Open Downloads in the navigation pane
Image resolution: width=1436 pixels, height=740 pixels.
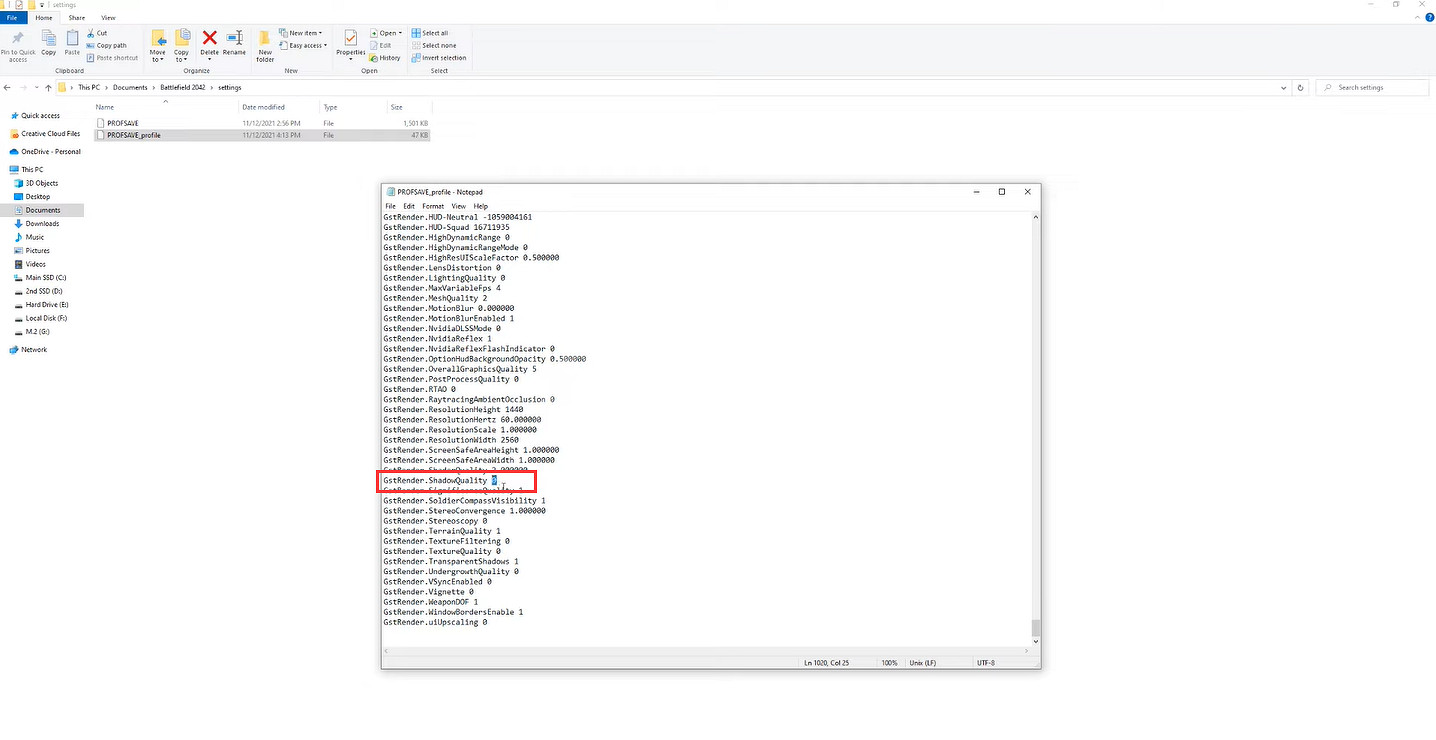click(x=43, y=224)
